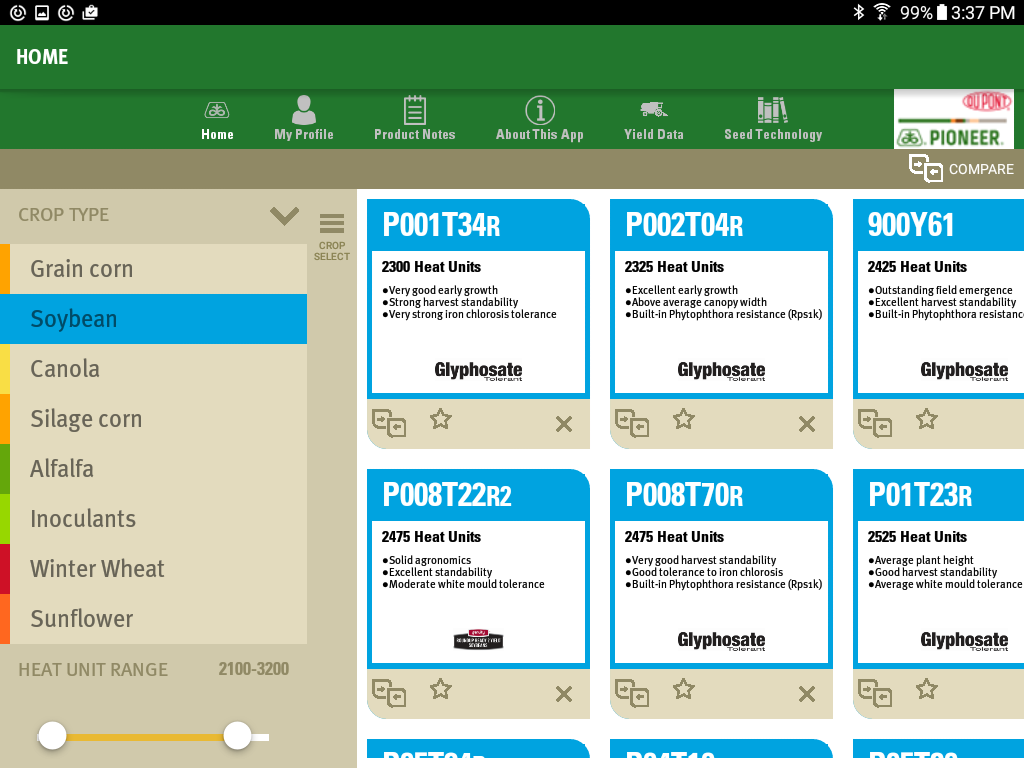Select Canola crop type

(153, 369)
